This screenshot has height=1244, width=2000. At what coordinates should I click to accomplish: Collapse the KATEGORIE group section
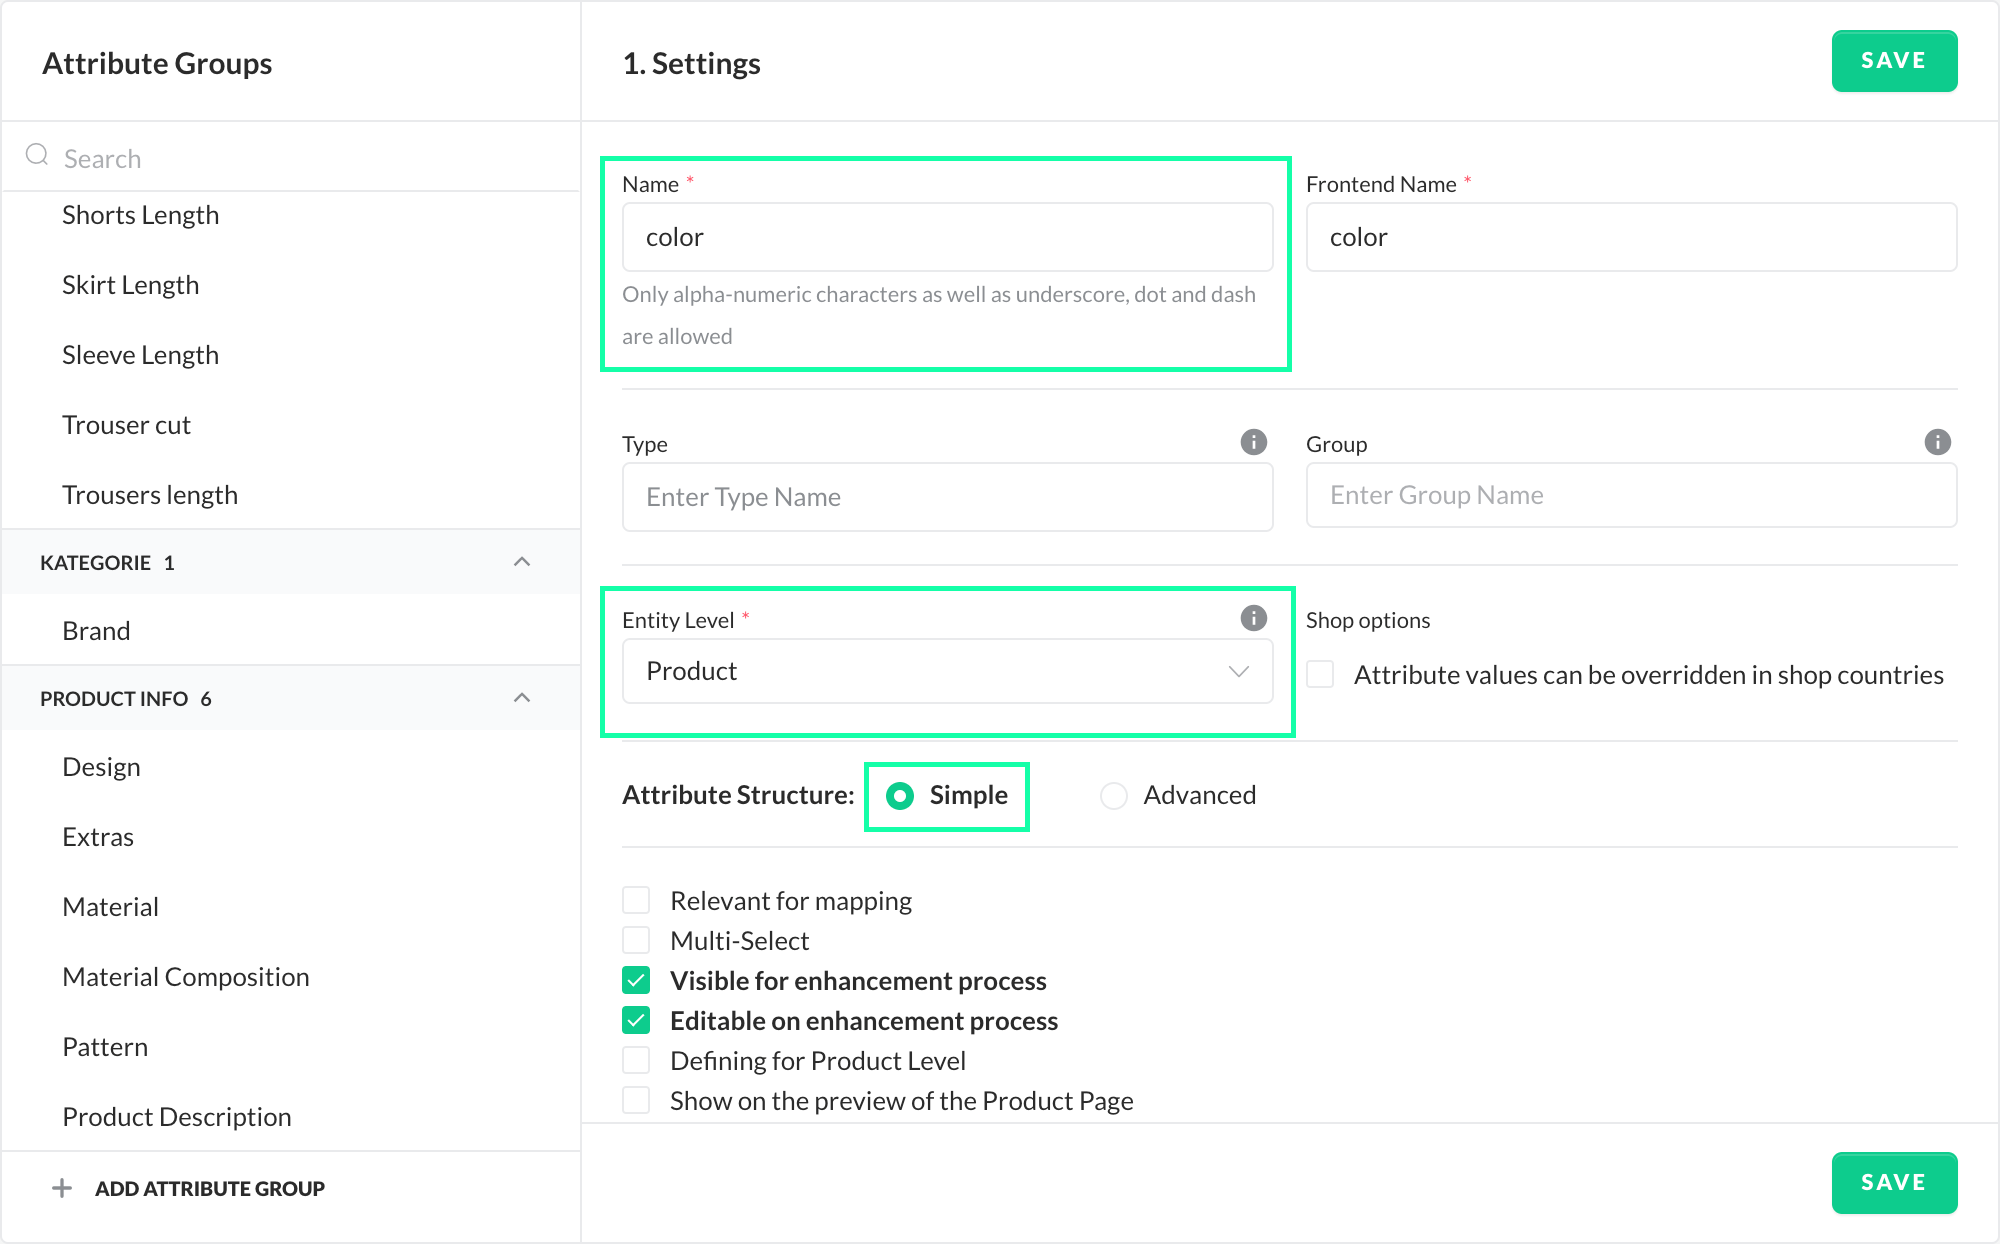521,562
